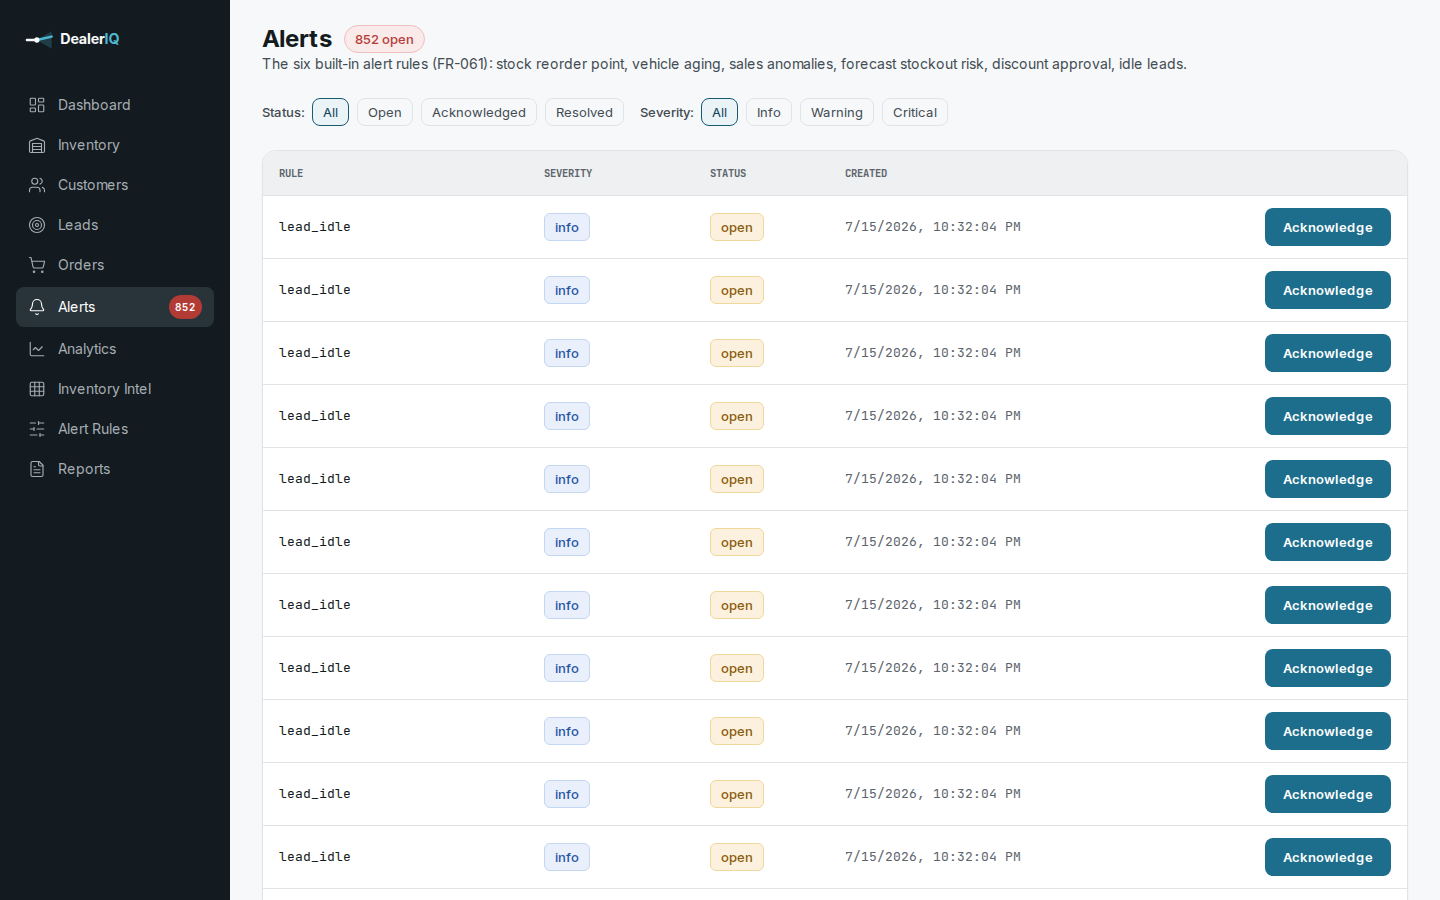Select the Customers people icon

[x=37, y=185]
